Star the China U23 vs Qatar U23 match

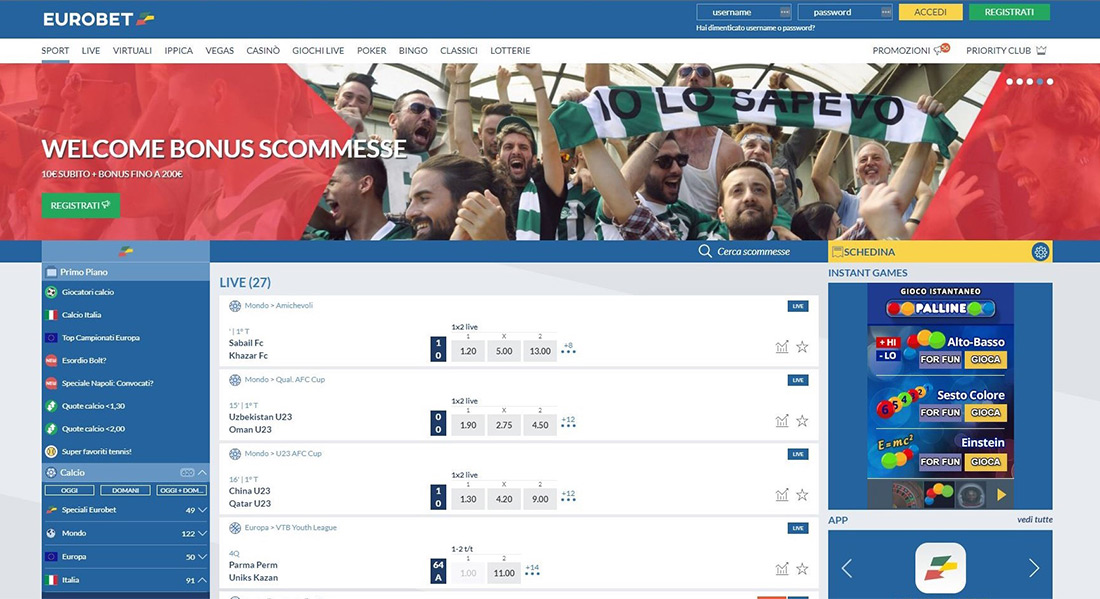(x=803, y=494)
